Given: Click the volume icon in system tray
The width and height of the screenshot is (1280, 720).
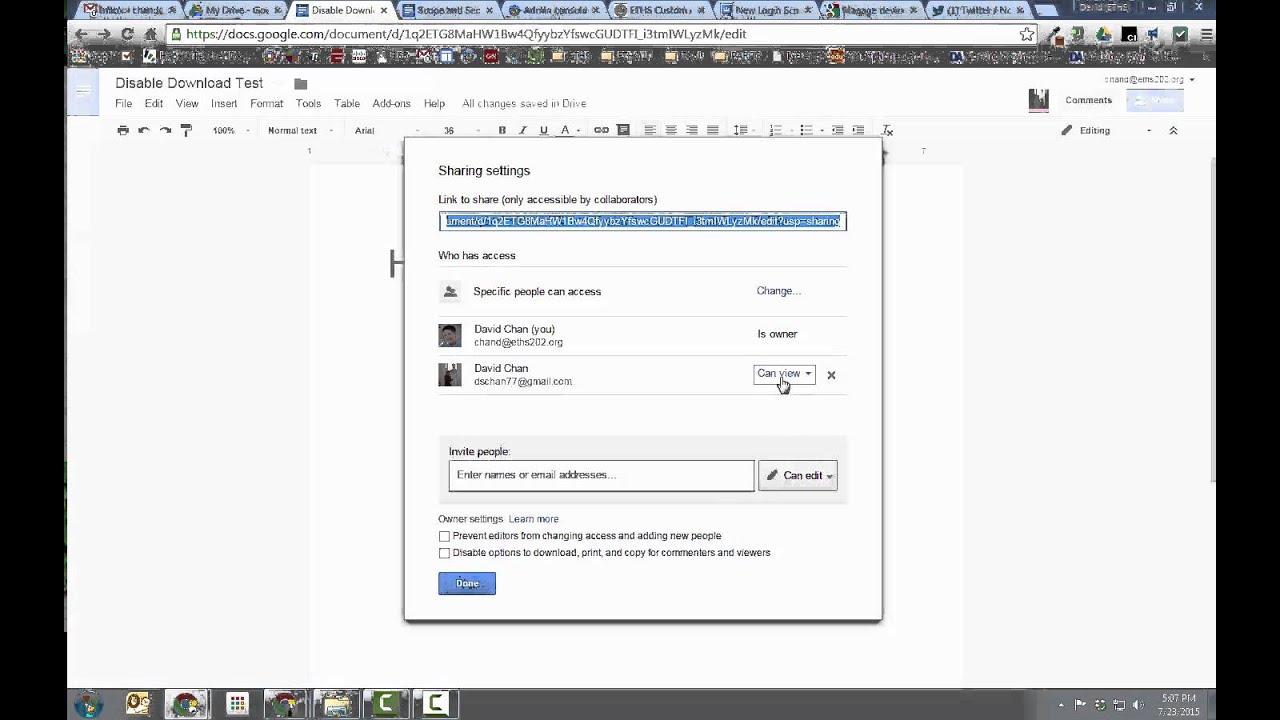Looking at the screenshot, I should point(1137,705).
